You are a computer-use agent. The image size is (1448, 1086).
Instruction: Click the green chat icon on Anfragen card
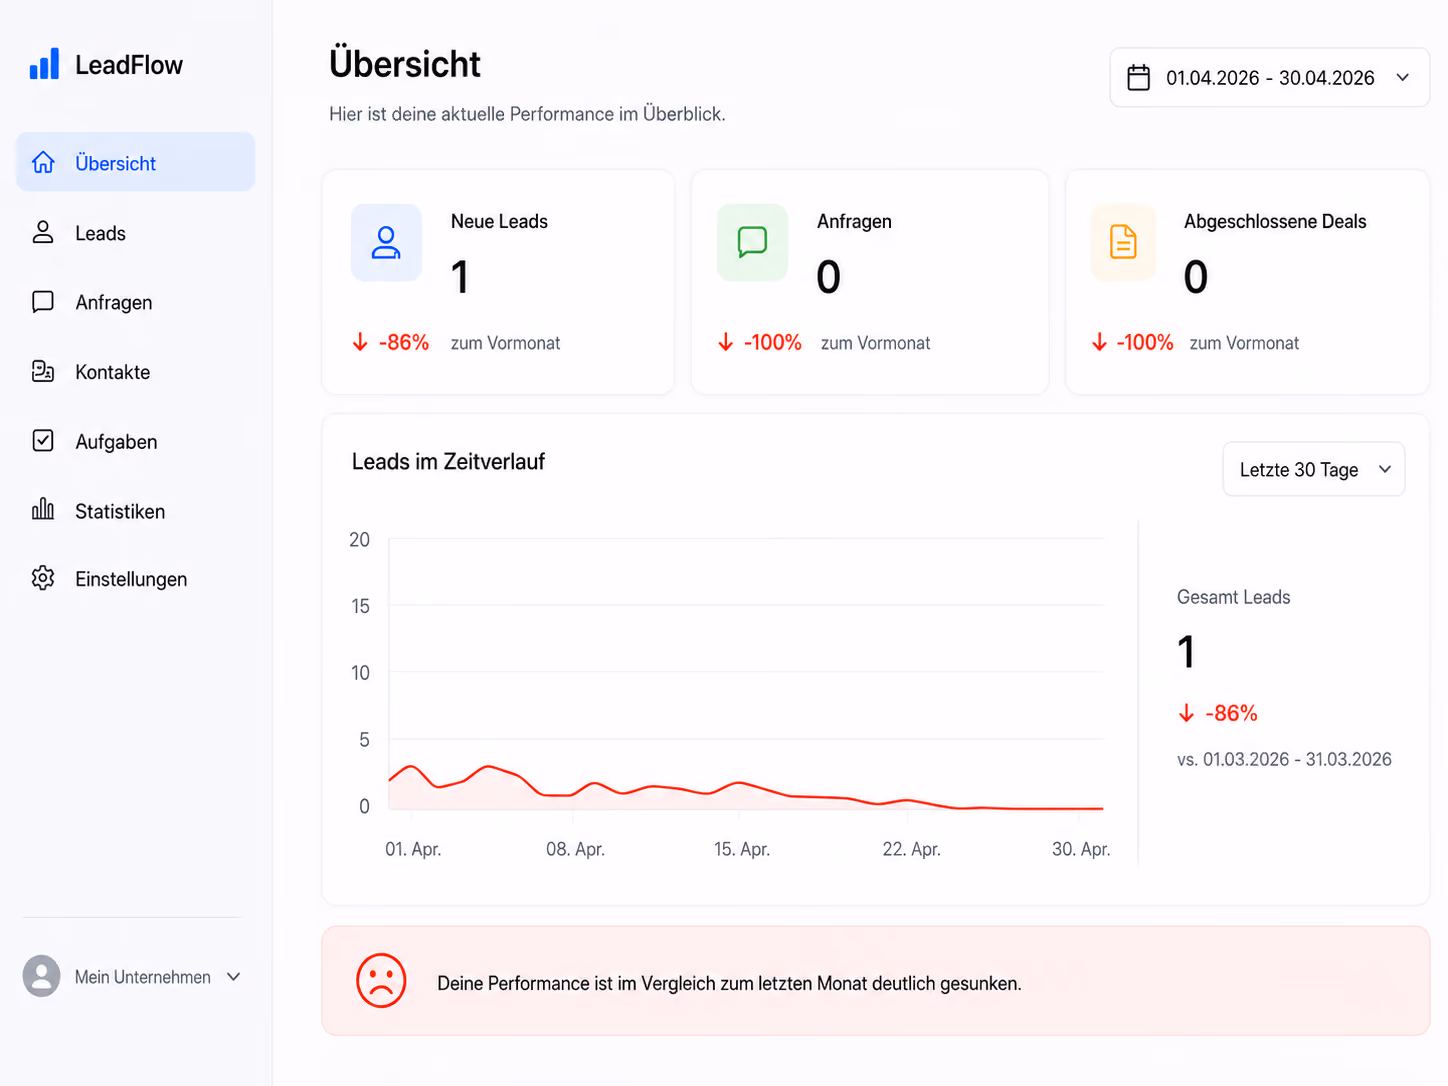(752, 243)
